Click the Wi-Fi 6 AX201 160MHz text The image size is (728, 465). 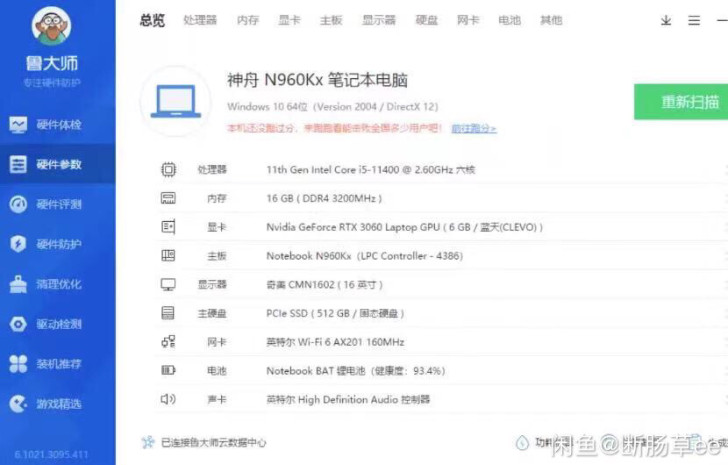[335, 342]
